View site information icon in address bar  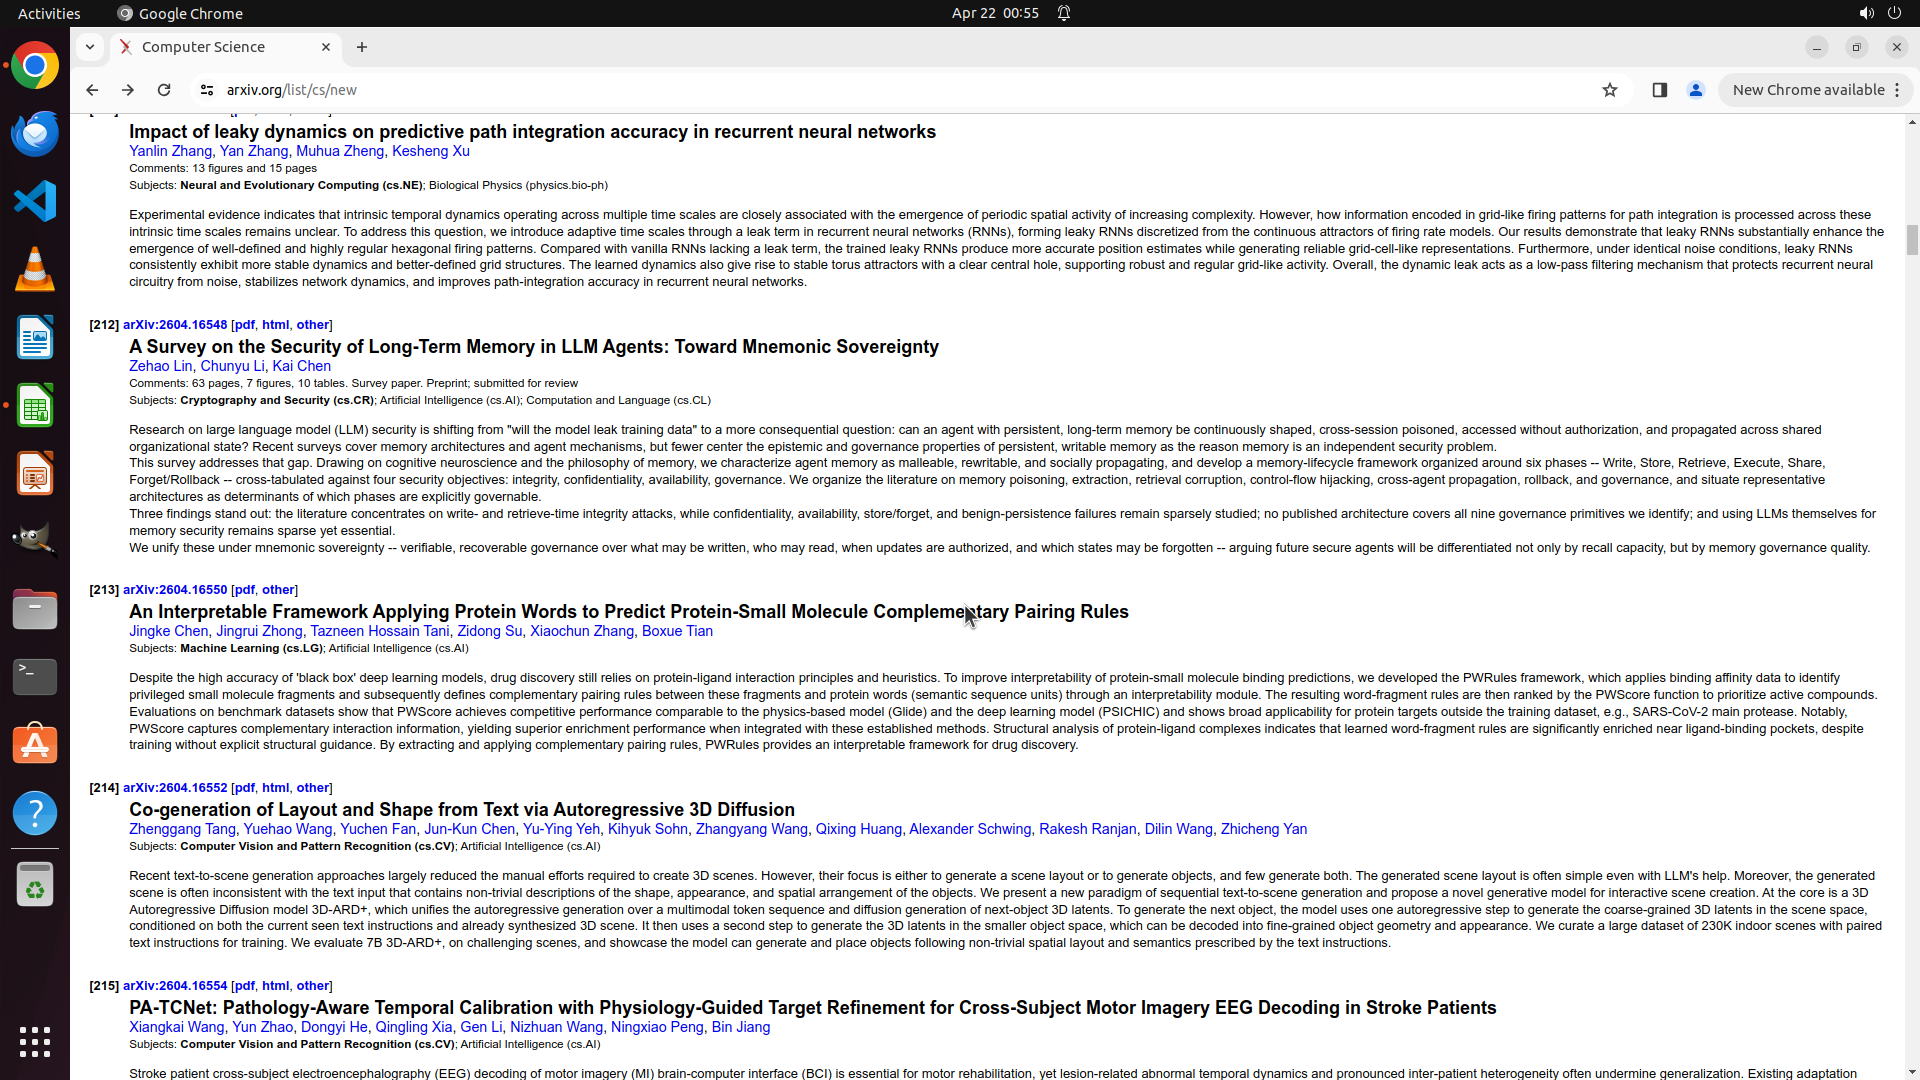coord(207,90)
